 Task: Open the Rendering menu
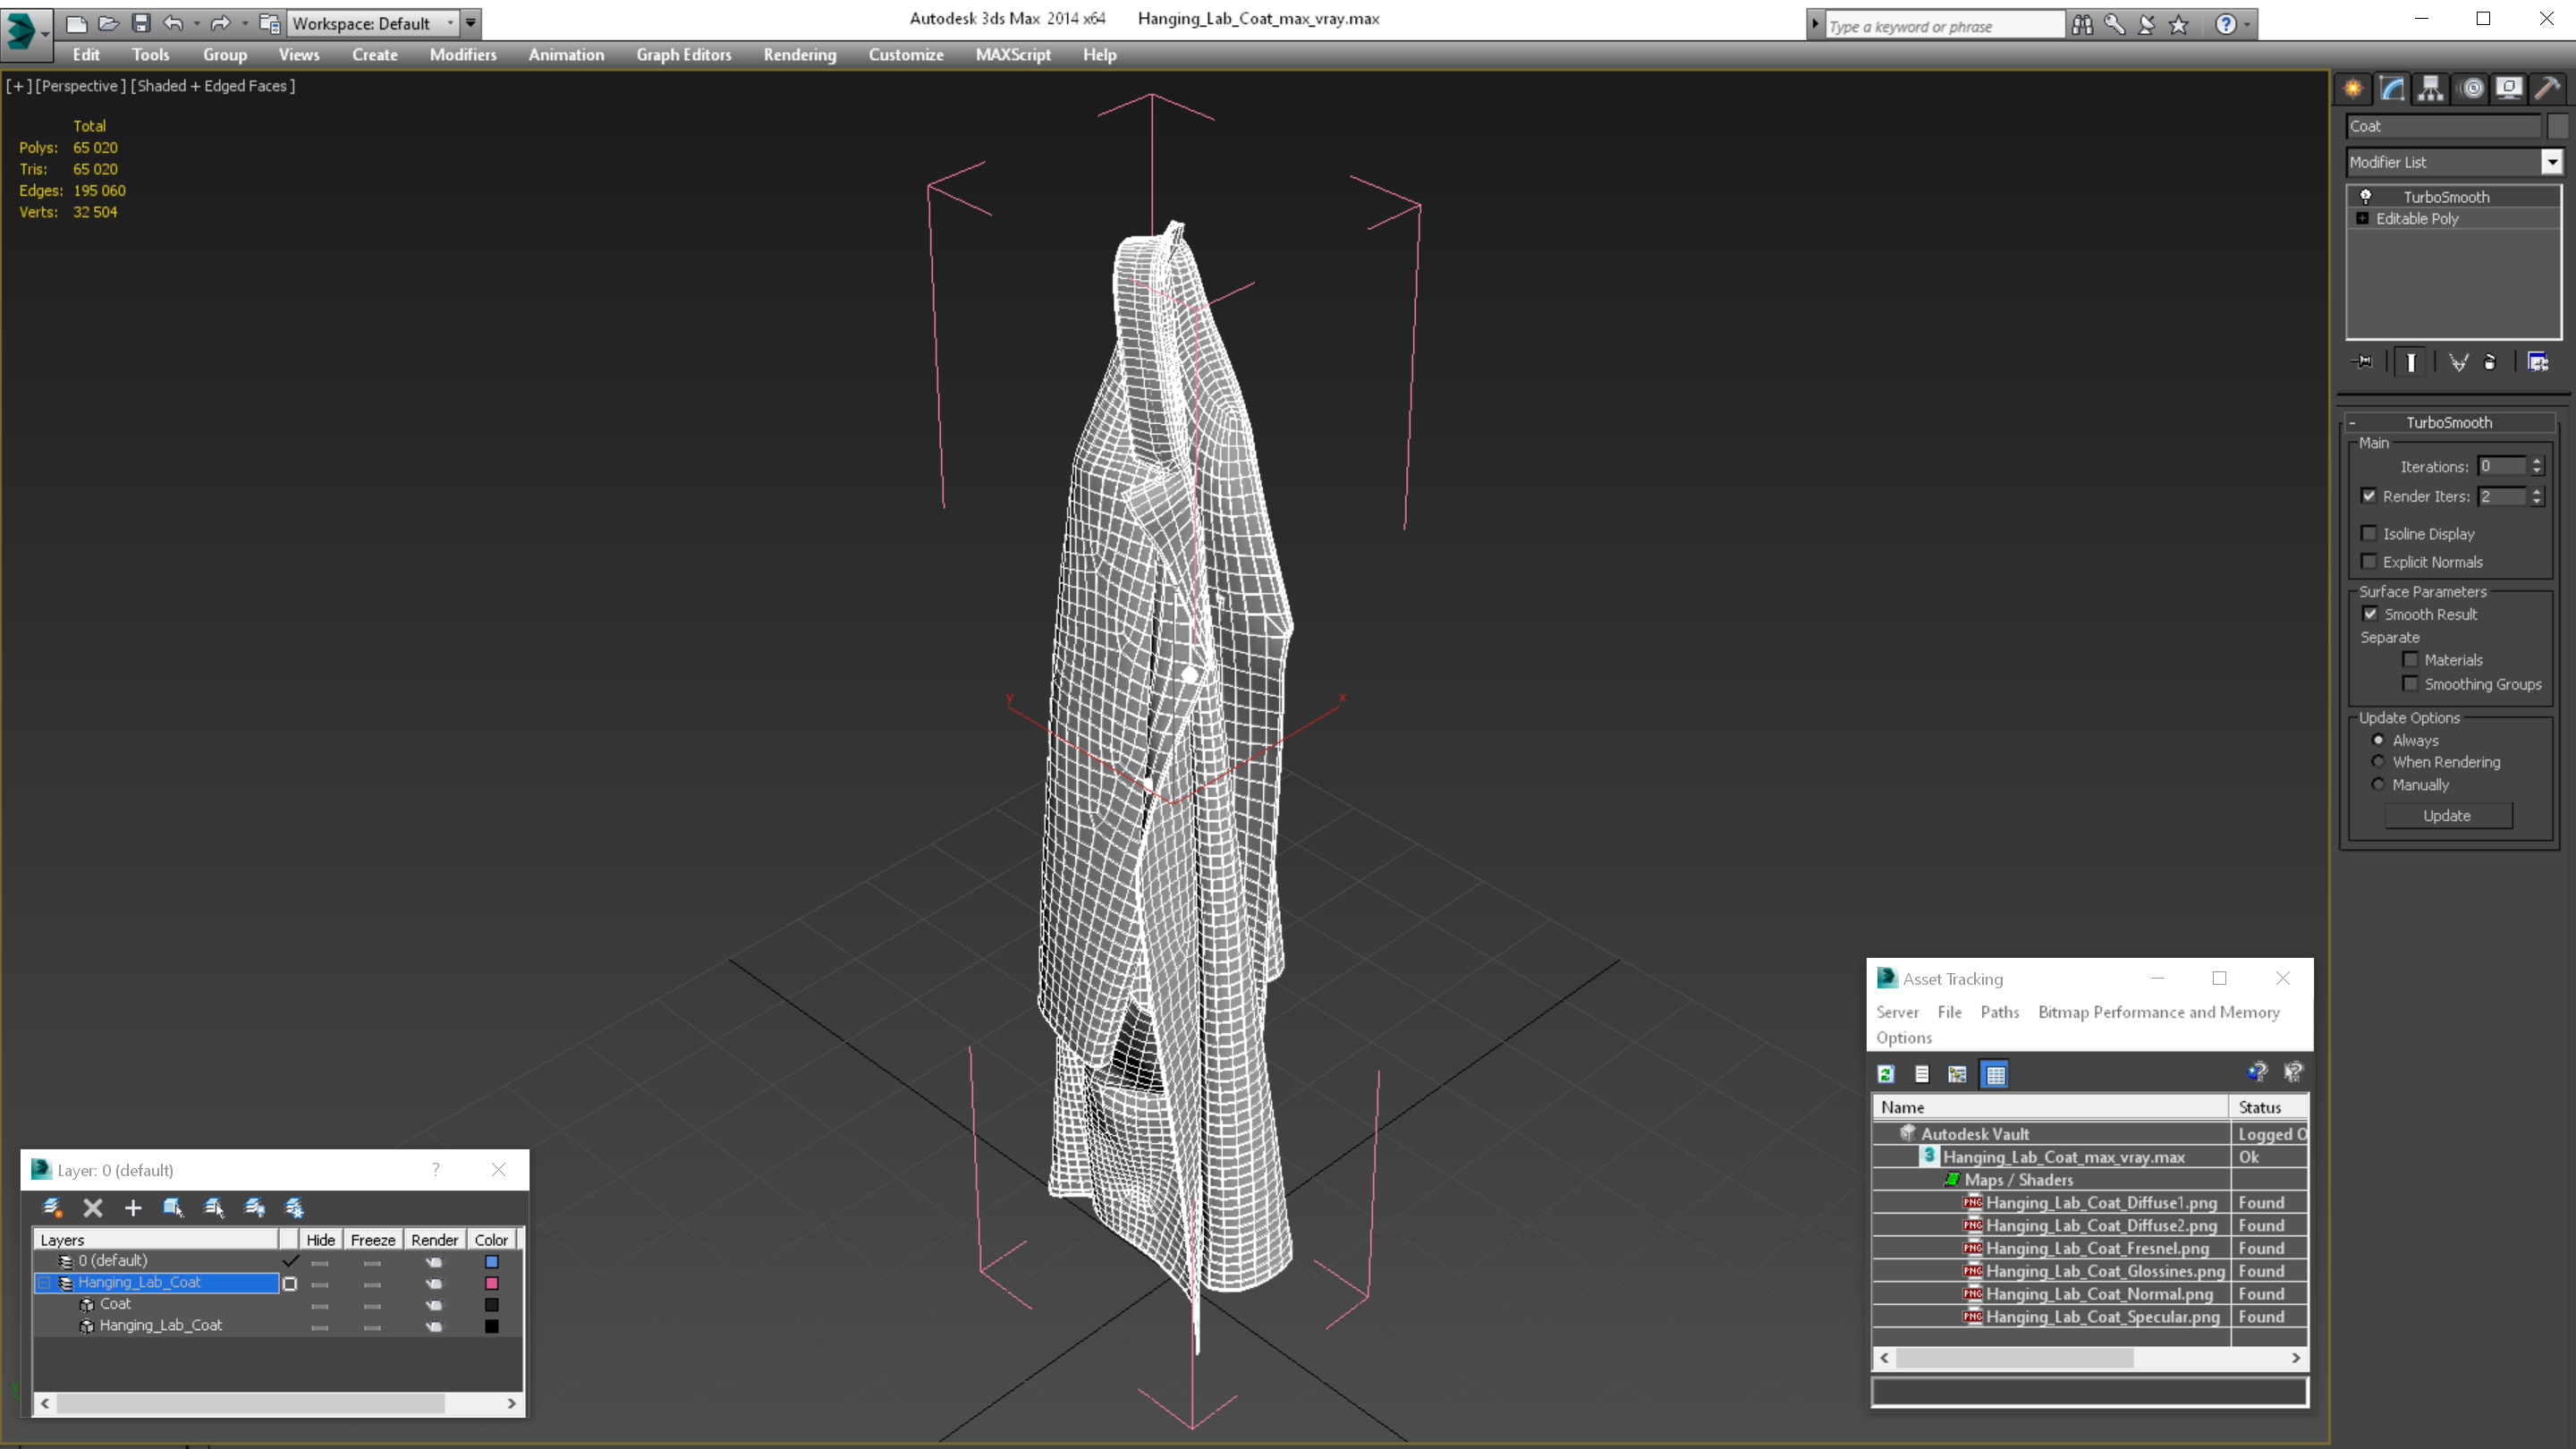coord(799,55)
